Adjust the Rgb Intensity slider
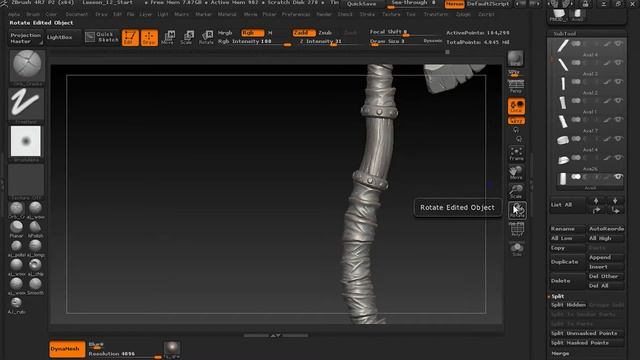 click(x=254, y=42)
